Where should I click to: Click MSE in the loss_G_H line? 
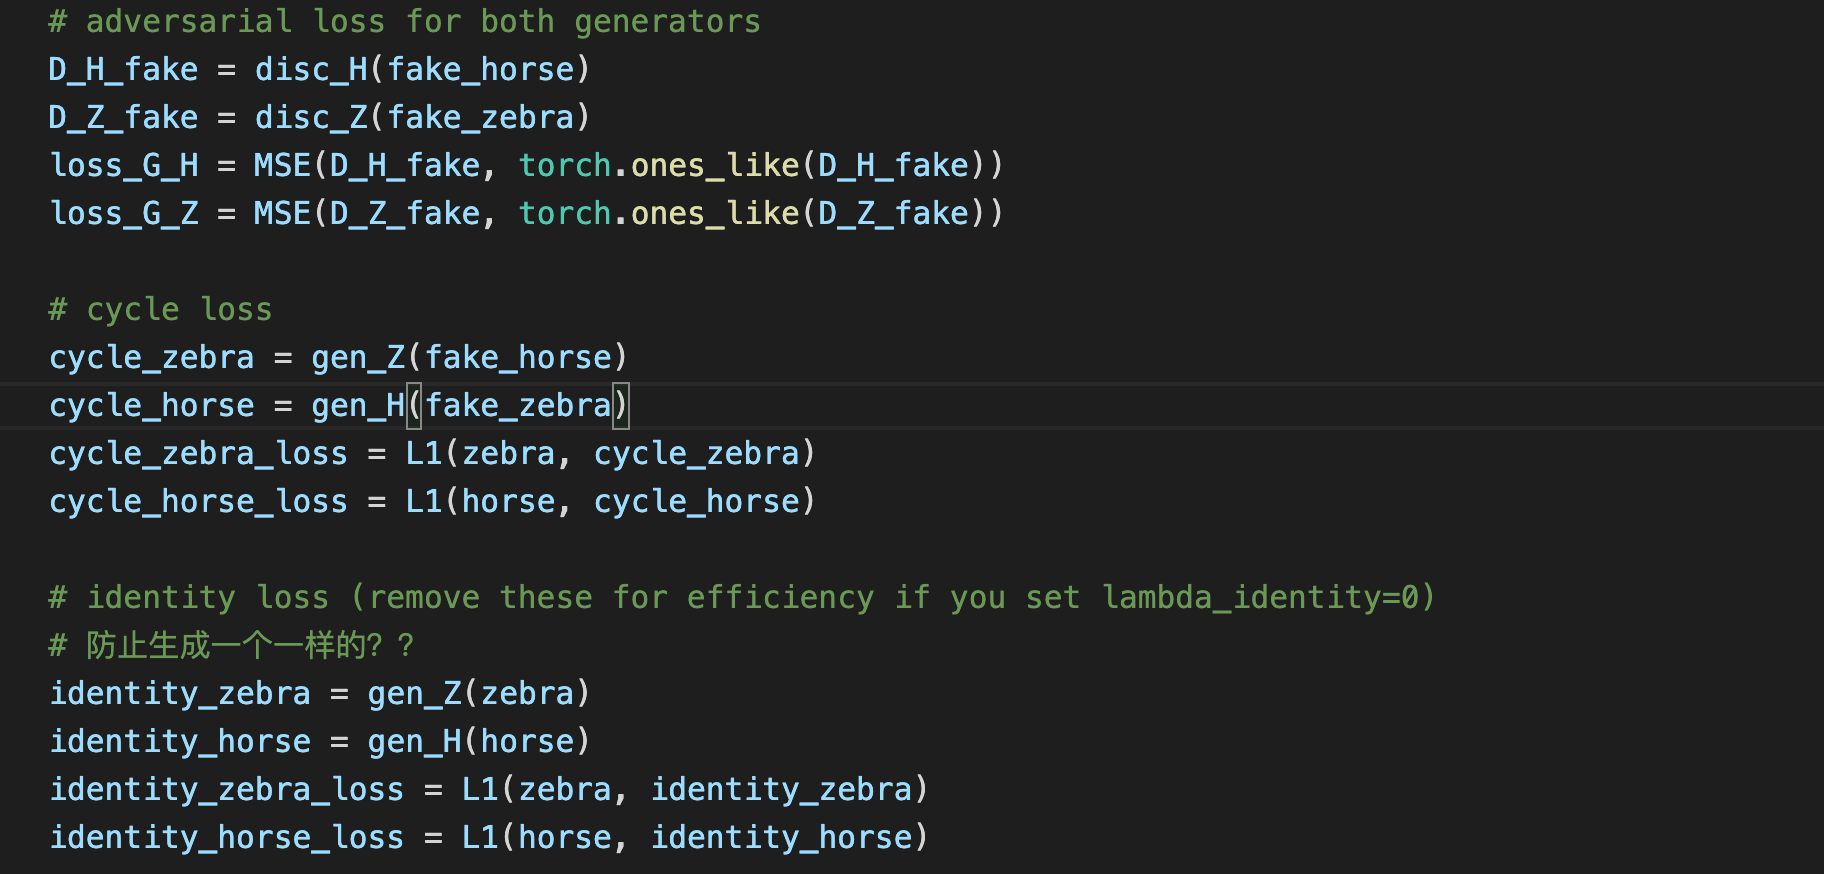[x=283, y=165]
